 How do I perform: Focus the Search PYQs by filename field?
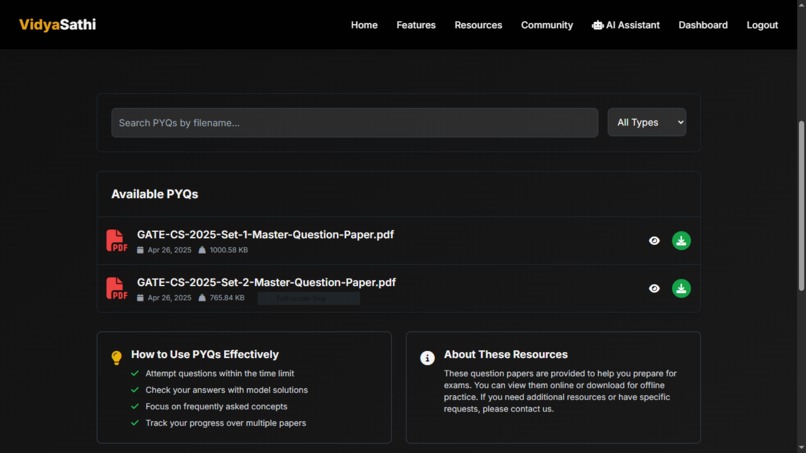click(x=355, y=123)
